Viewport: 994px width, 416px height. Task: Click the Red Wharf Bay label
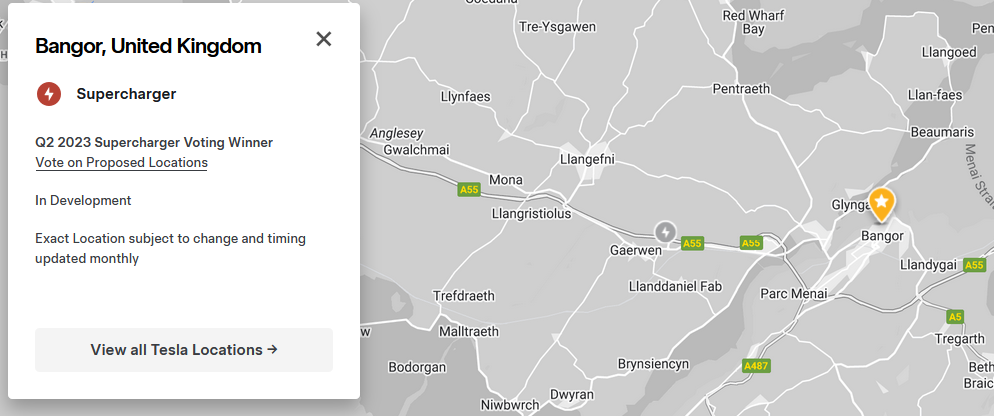(753, 22)
